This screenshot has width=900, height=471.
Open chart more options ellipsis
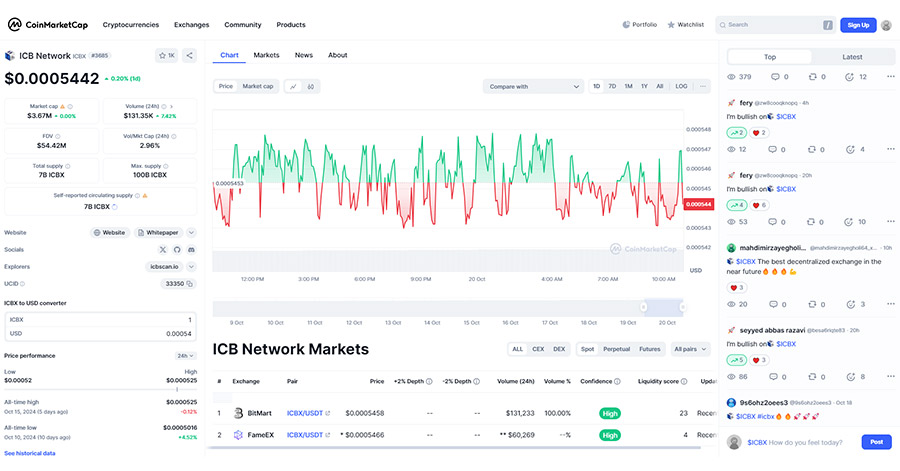point(703,86)
